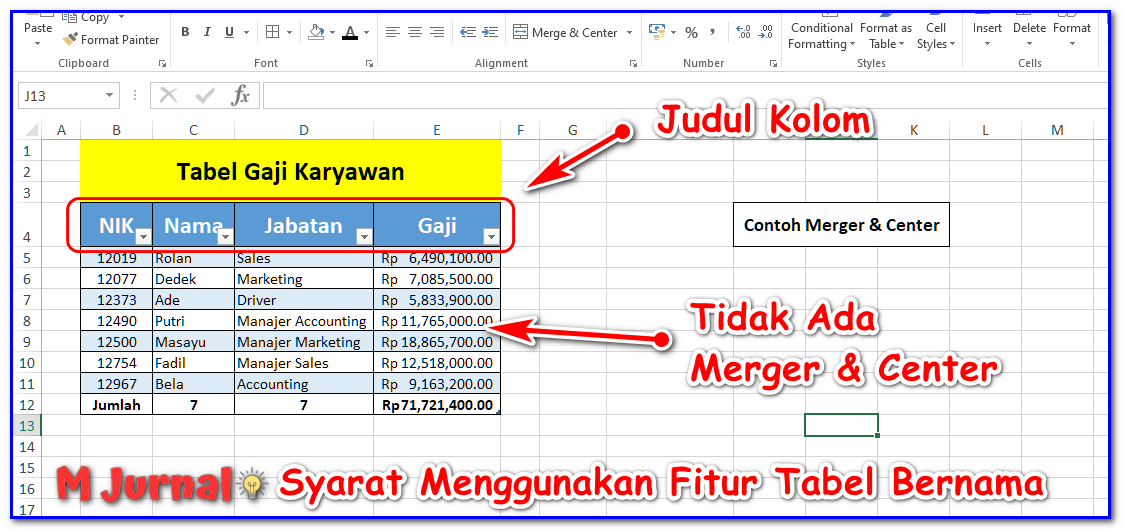Click the Select All corner triangle

click(x=30, y=130)
